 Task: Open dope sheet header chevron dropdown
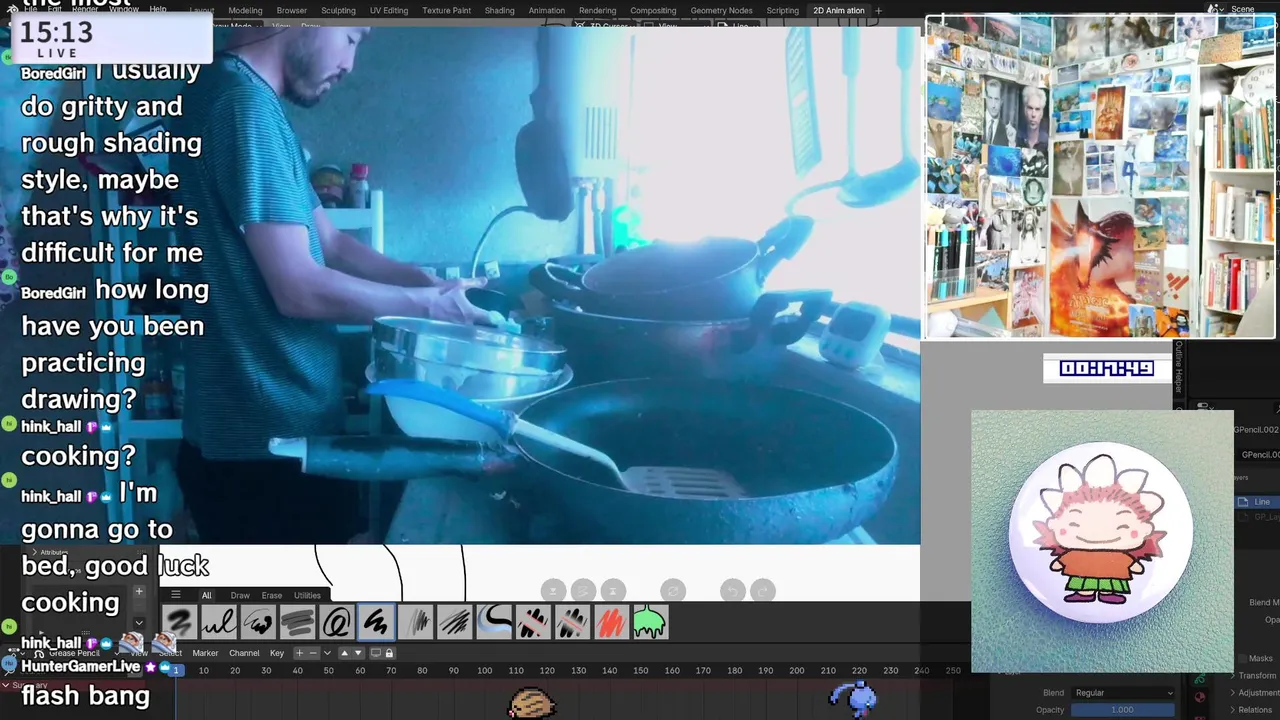tap(327, 653)
